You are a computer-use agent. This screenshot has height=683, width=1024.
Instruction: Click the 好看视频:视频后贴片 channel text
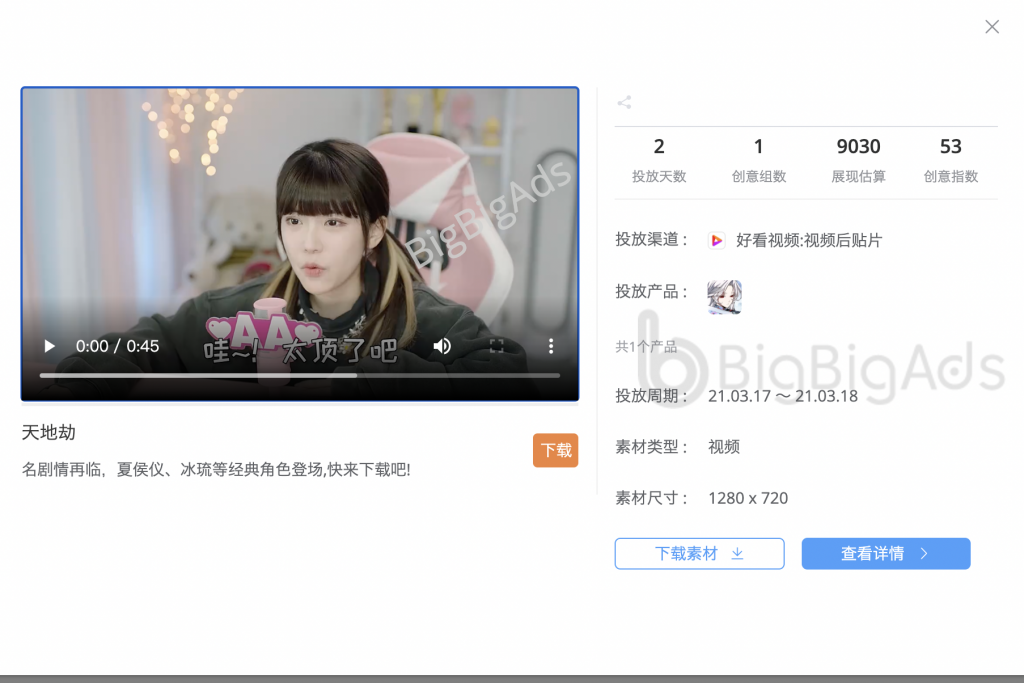click(x=808, y=240)
